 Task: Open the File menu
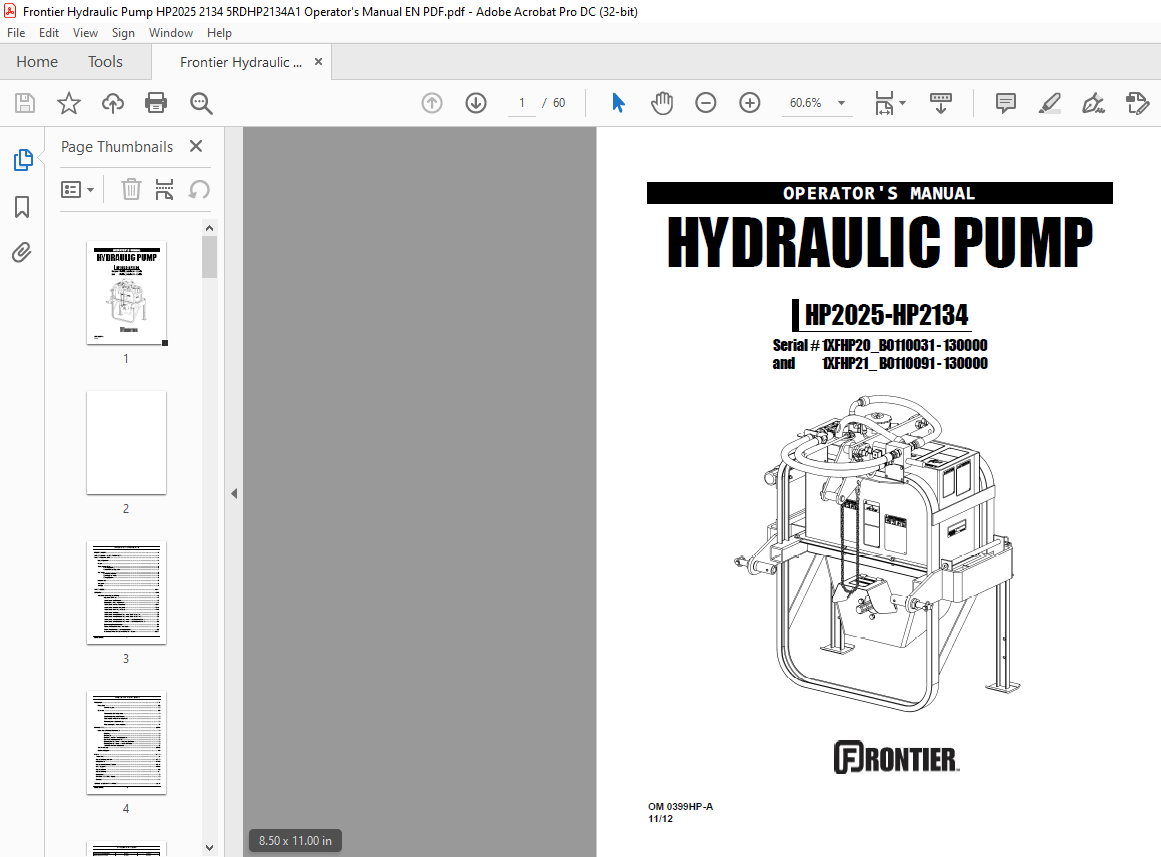click(16, 33)
